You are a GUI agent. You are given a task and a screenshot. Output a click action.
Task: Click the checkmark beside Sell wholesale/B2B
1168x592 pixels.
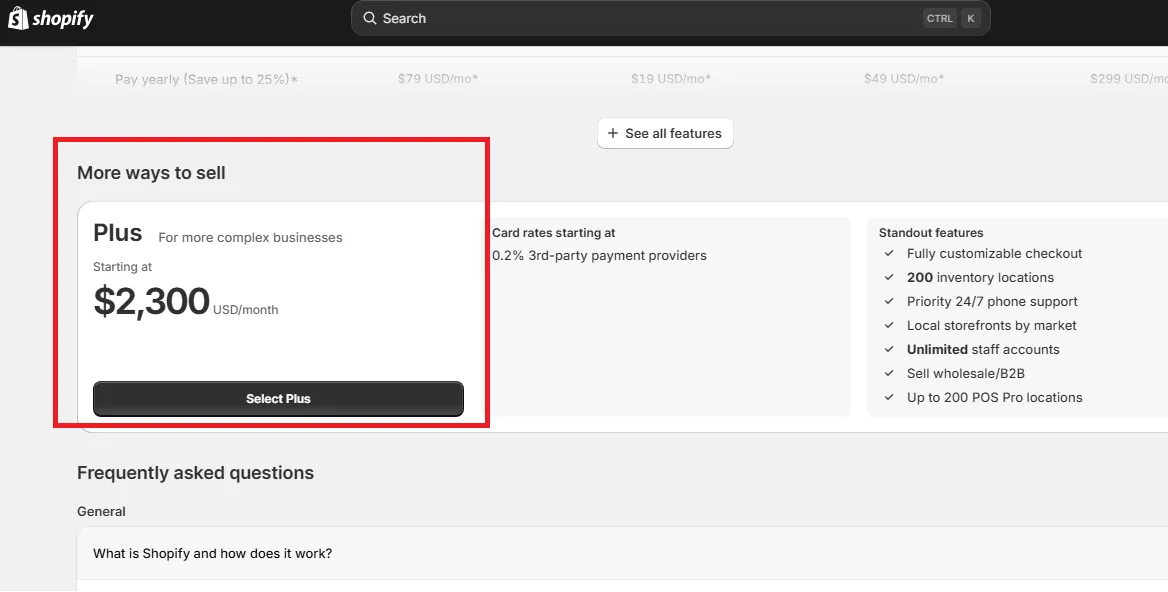tap(888, 373)
